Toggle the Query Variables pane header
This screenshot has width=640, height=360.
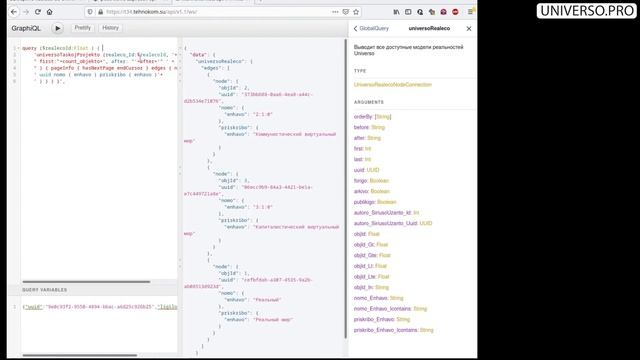coord(93,290)
